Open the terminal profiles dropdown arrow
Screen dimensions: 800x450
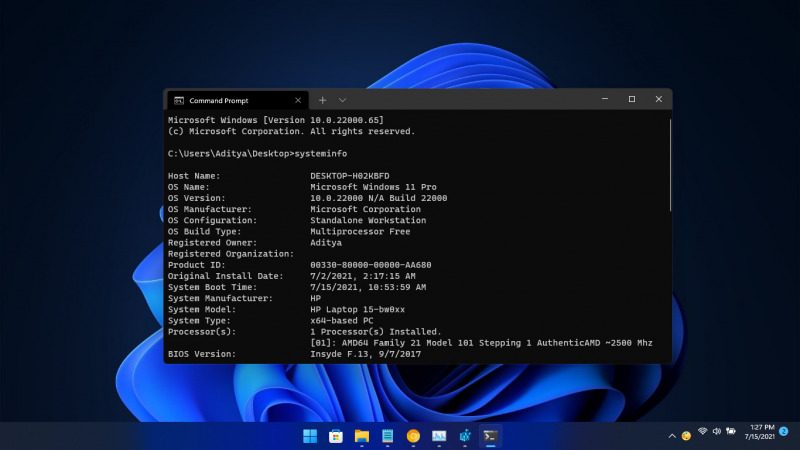coord(342,101)
